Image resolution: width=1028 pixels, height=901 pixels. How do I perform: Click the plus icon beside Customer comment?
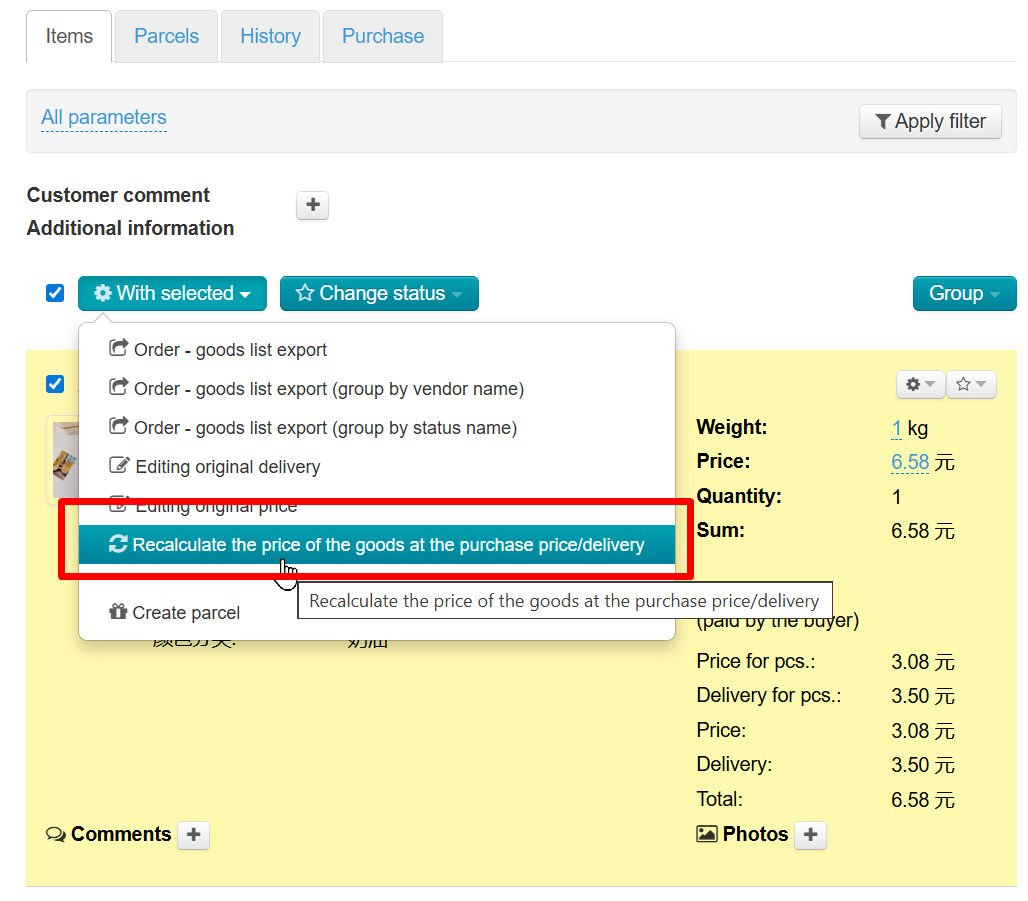pyautogui.click(x=312, y=205)
